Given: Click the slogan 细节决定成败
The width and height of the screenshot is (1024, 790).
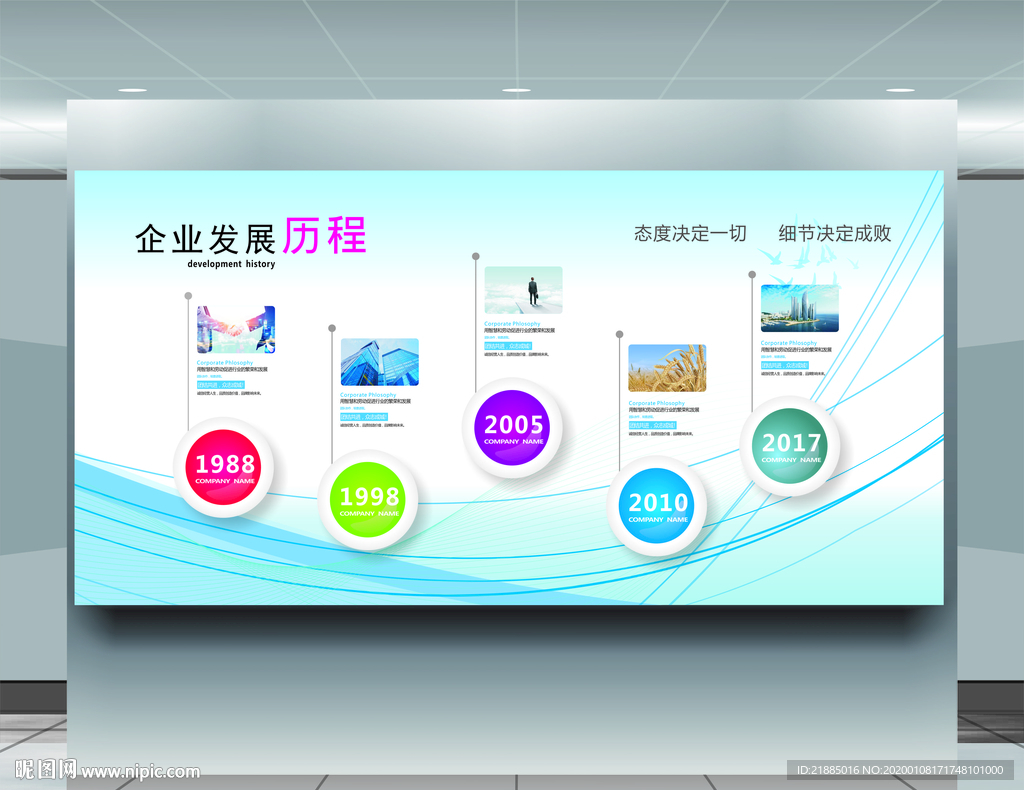Looking at the screenshot, I should pos(835,233).
